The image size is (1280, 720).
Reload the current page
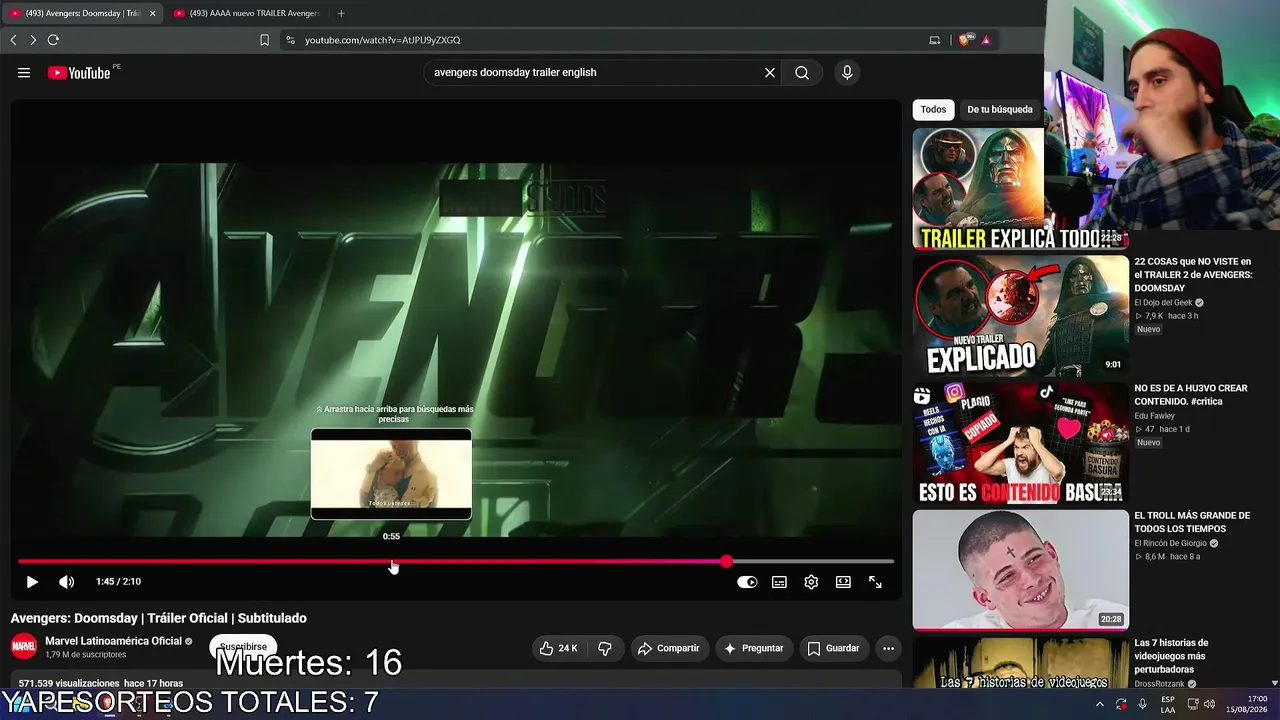(x=53, y=40)
